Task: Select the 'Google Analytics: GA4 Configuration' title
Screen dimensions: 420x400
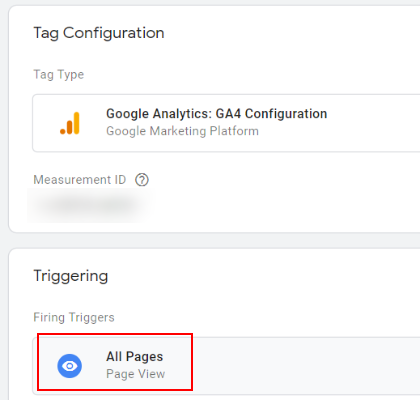Action: (216, 114)
